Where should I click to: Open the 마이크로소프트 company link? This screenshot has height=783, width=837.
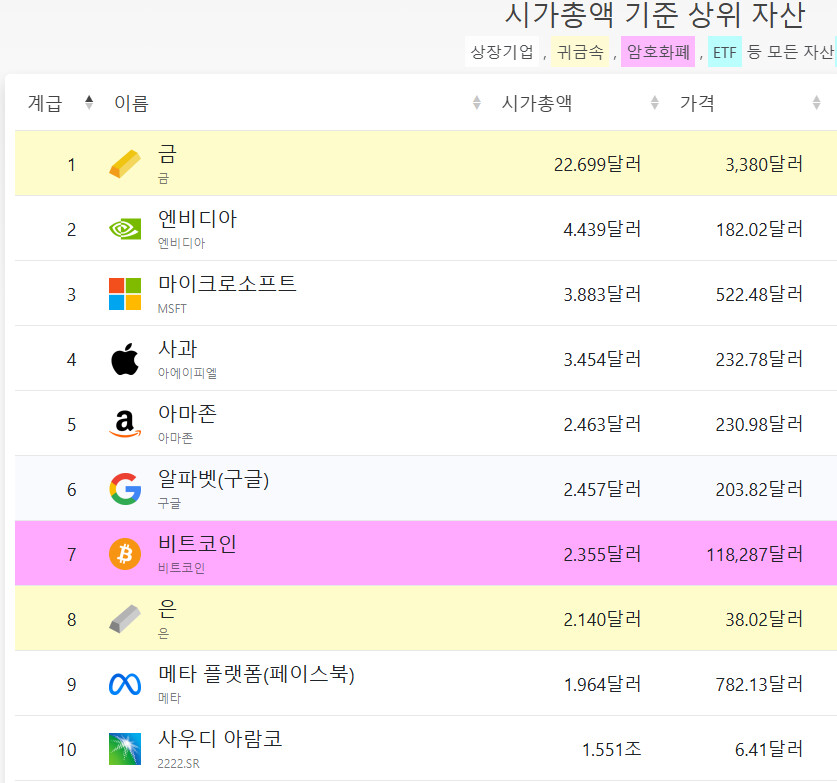227,284
